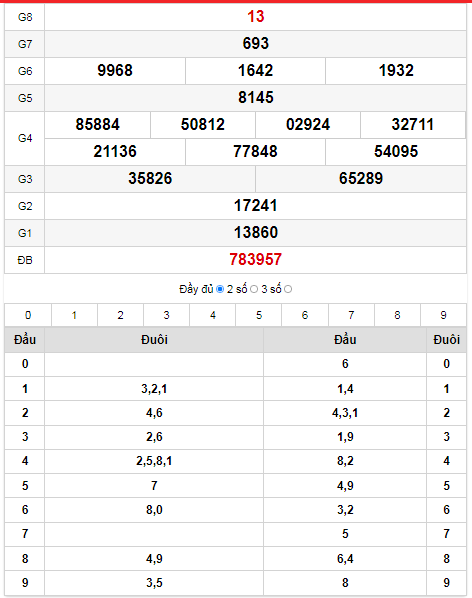Click digit filter tab 3
The height and width of the screenshot is (598, 472).
point(167,315)
